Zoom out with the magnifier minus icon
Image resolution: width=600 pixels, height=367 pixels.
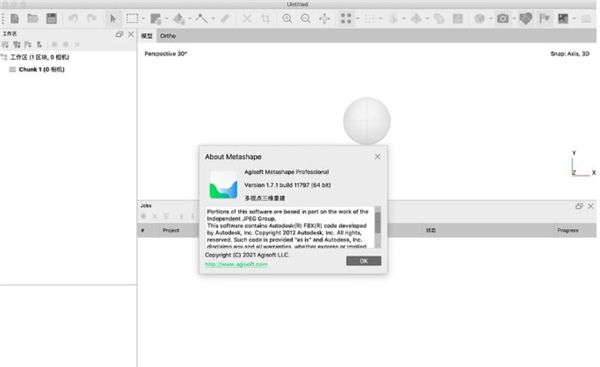(x=305, y=18)
